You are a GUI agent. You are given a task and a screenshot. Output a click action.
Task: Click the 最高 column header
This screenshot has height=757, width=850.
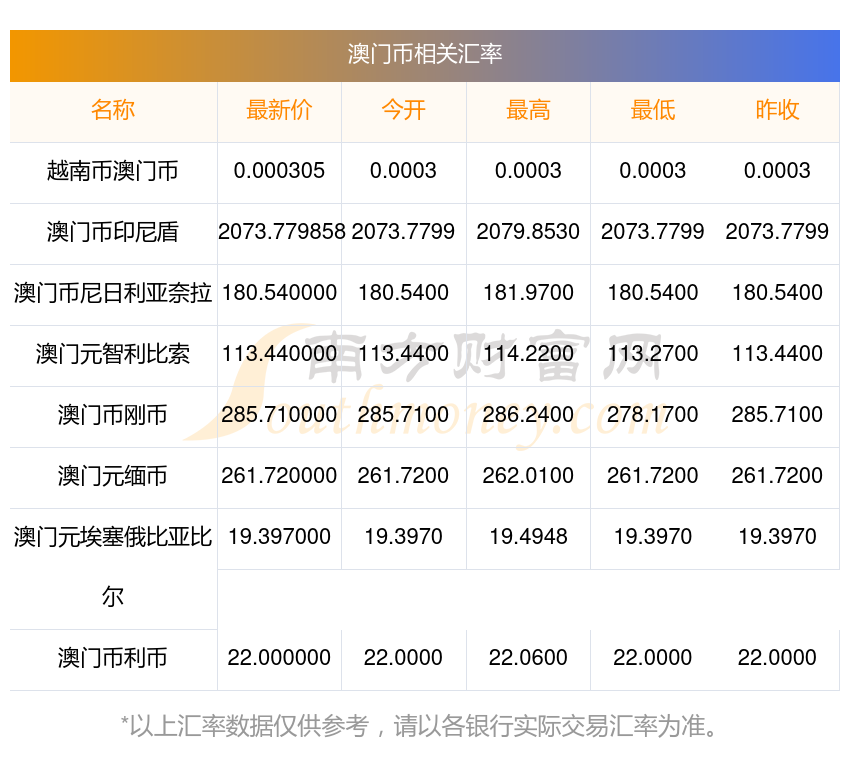click(528, 111)
